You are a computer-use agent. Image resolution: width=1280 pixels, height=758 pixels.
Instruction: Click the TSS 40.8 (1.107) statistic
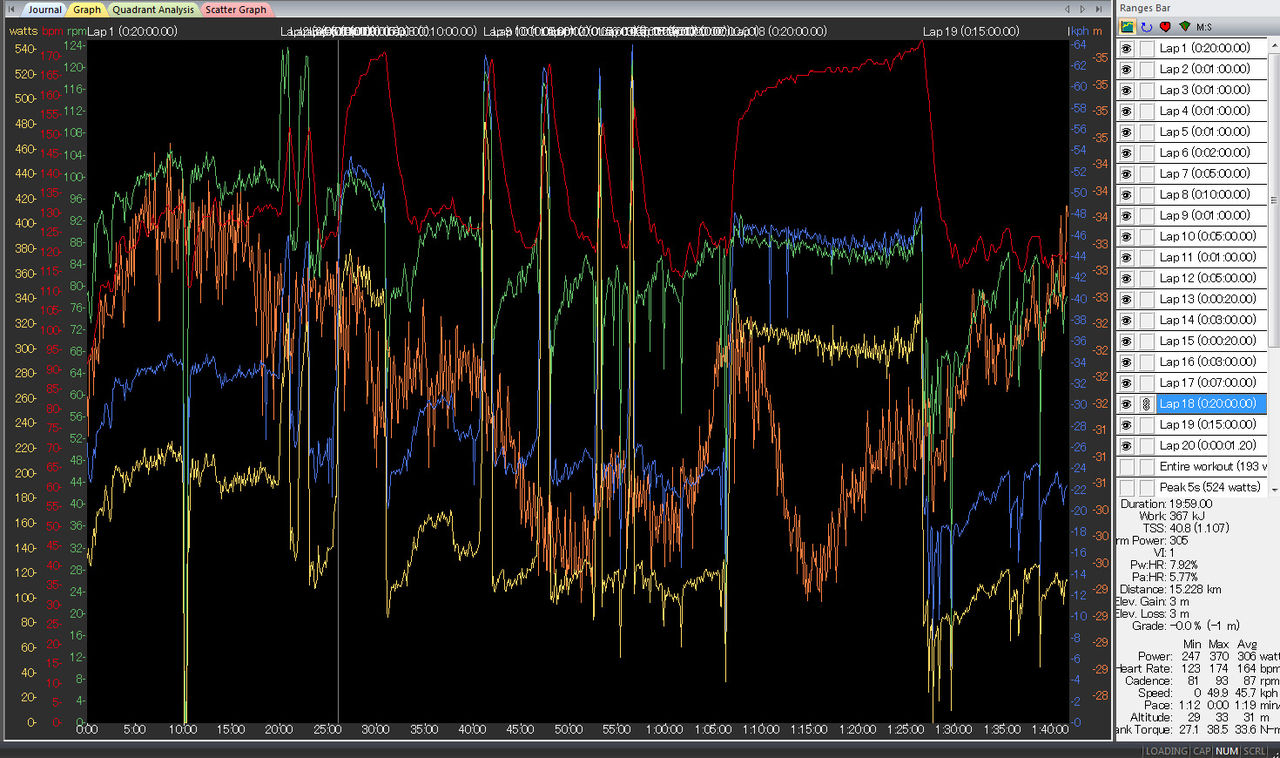point(1185,528)
